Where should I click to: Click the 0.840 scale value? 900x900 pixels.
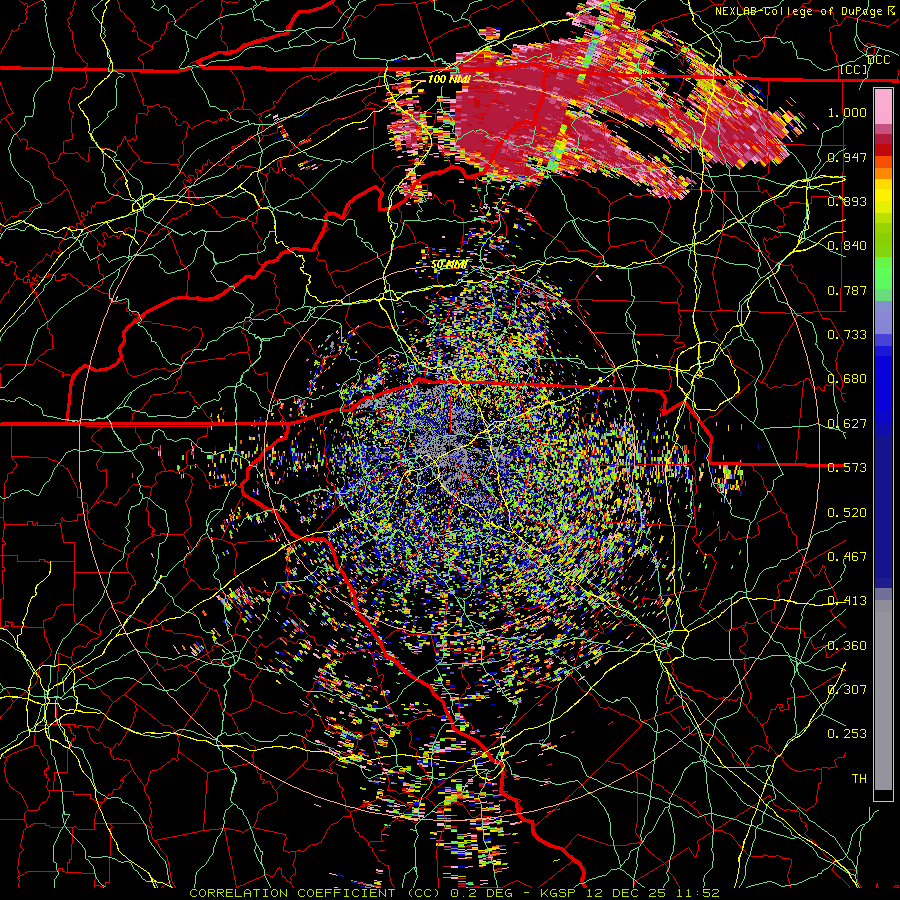point(847,246)
